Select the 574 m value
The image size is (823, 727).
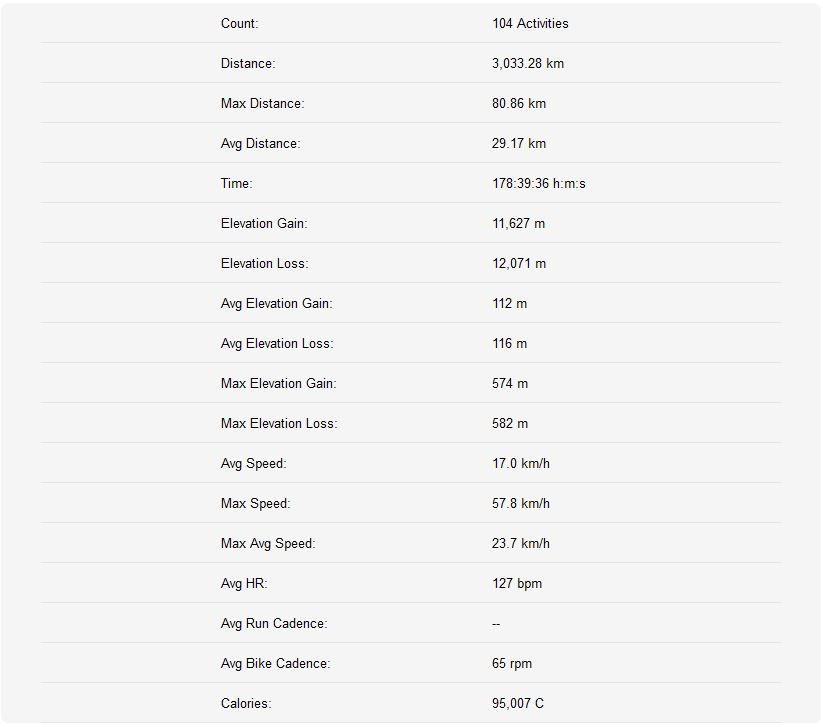510,383
